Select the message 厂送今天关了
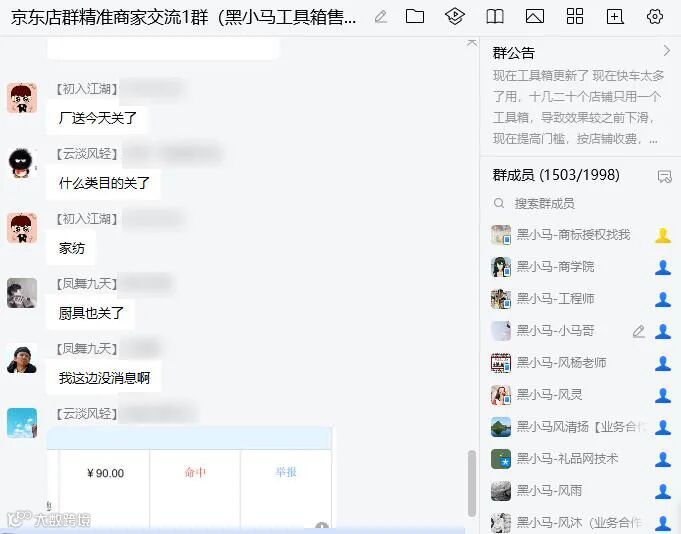681x534 pixels. [x=97, y=118]
